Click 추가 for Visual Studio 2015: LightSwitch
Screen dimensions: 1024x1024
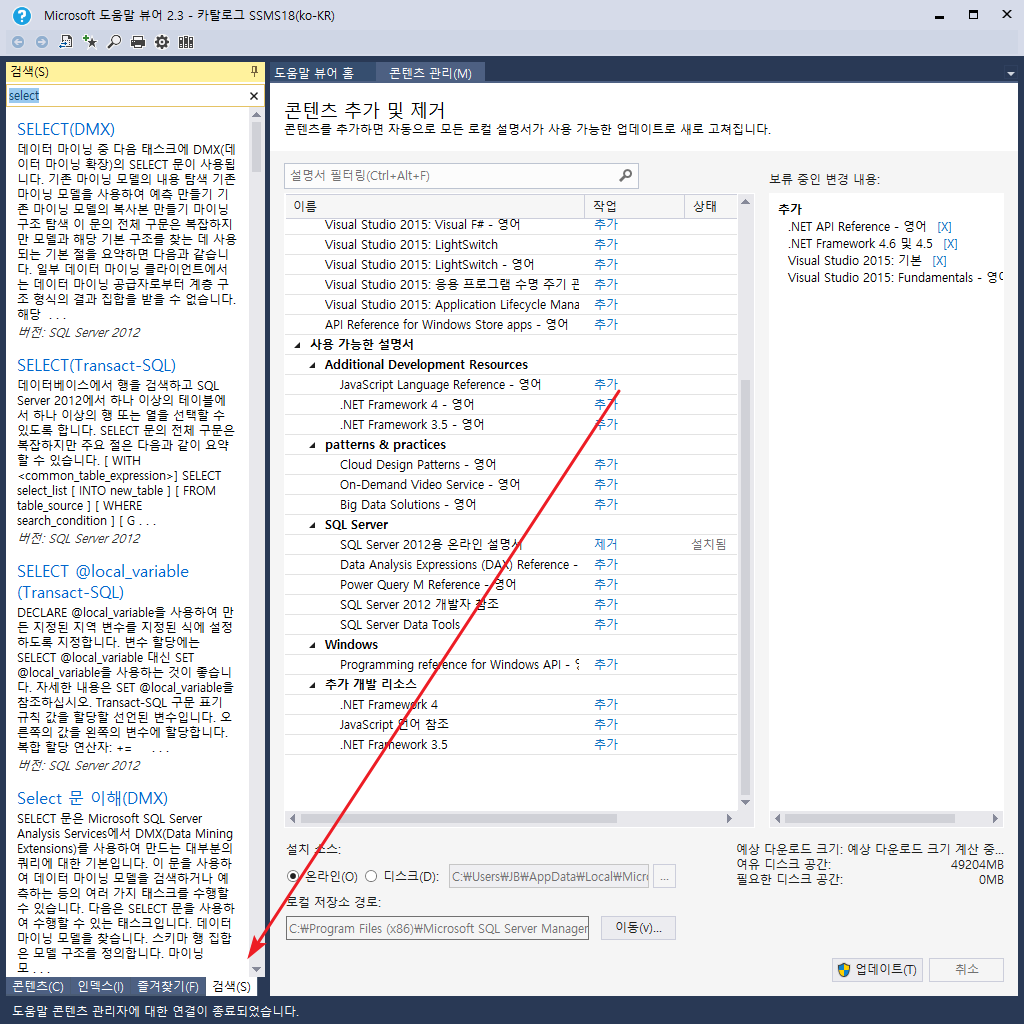[x=605, y=244]
